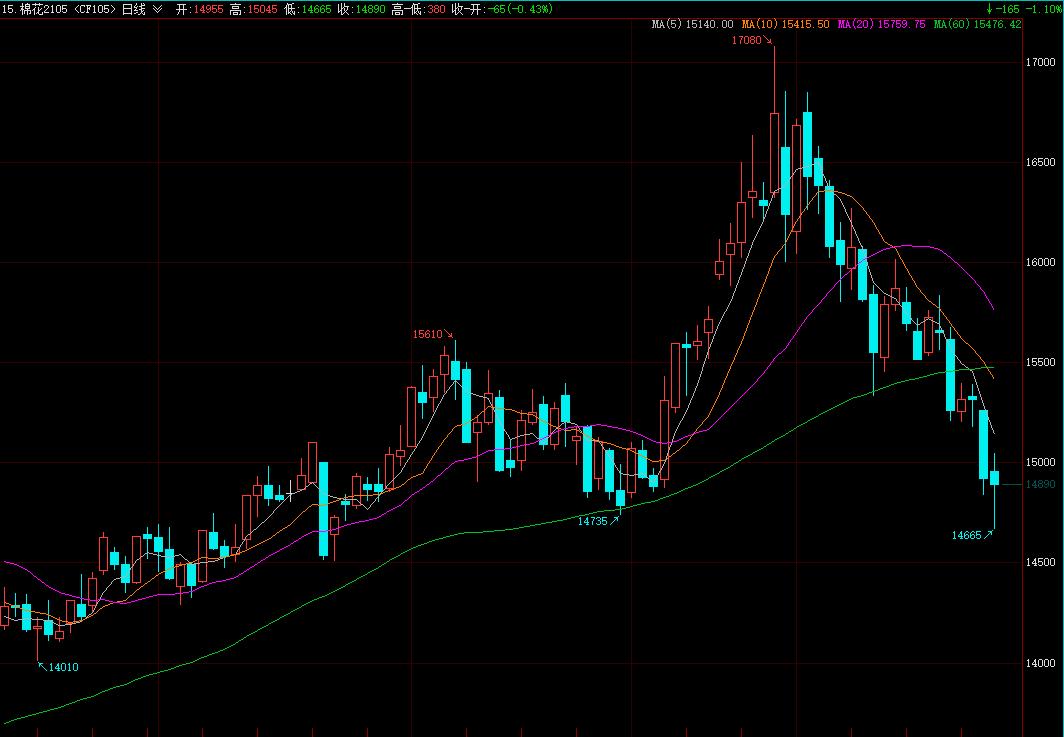This screenshot has width=1064, height=737.
Task: Click the 17000 price axis label
Action: [x=1040, y=62]
